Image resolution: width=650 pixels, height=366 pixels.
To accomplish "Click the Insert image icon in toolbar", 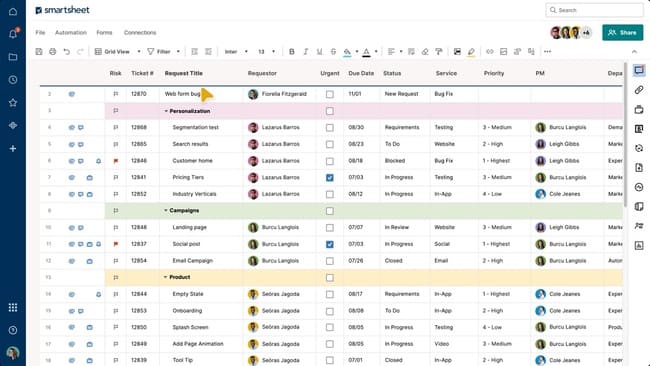I will coord(504,52).
